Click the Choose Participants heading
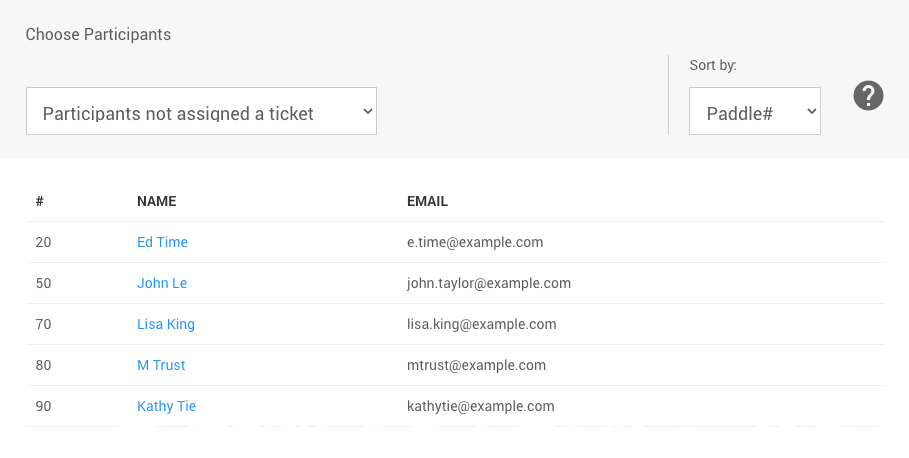 [x=98, y=34]
